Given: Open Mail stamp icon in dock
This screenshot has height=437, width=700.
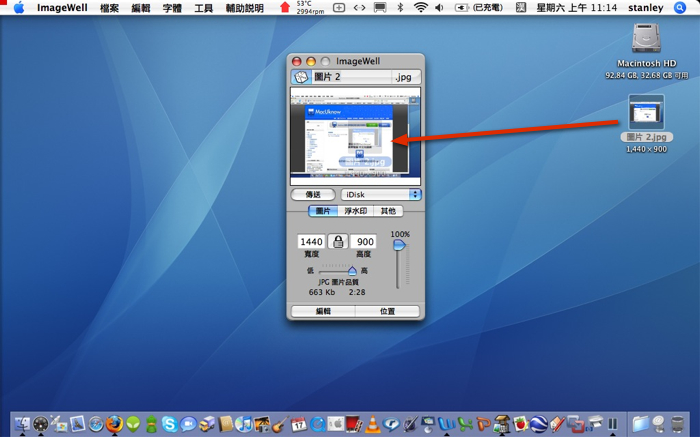Looking at the screenshot, I should [x=78, y=423].
